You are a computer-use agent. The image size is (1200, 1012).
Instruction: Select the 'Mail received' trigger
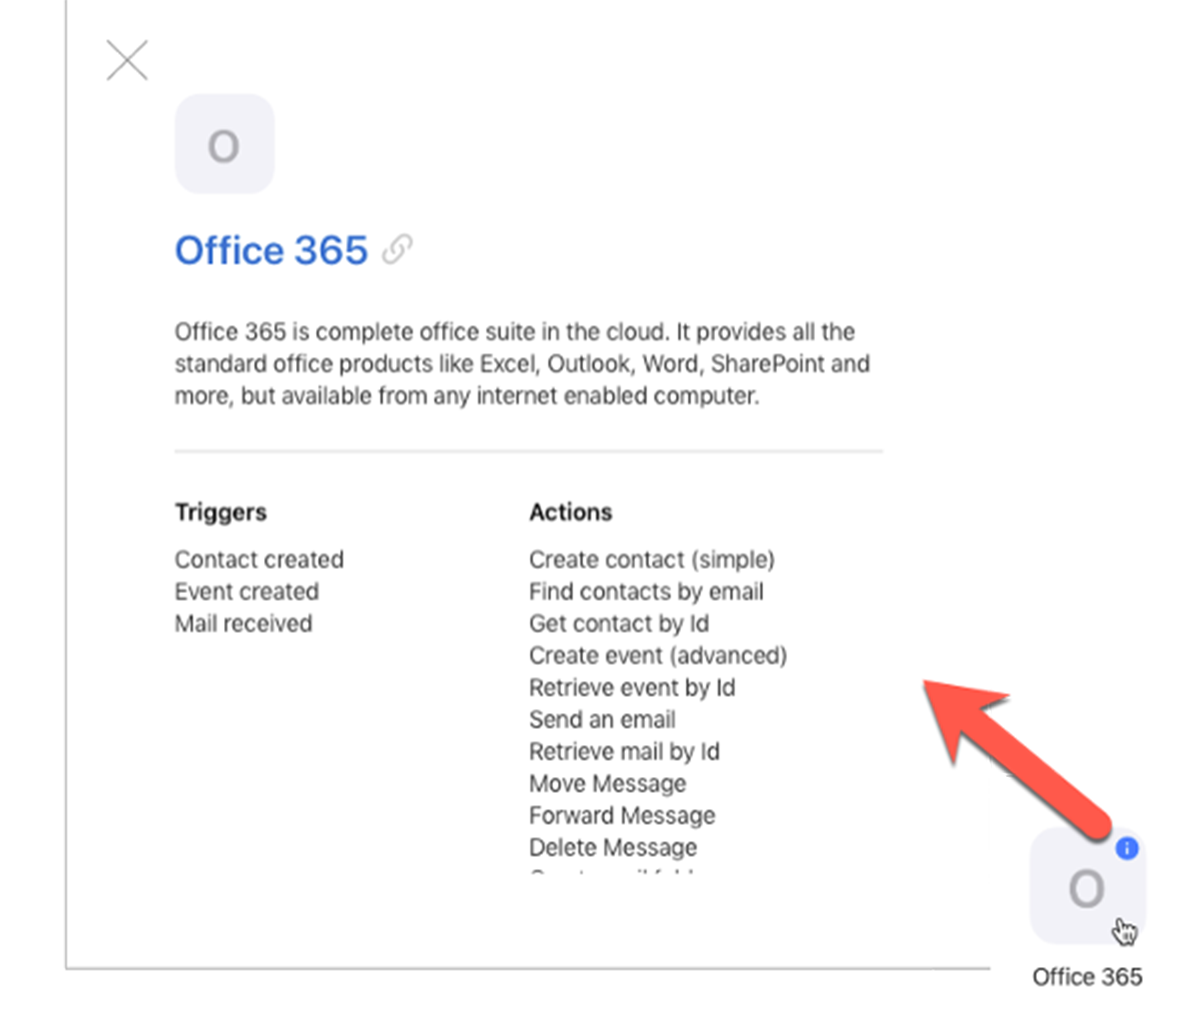coord(244,623)
